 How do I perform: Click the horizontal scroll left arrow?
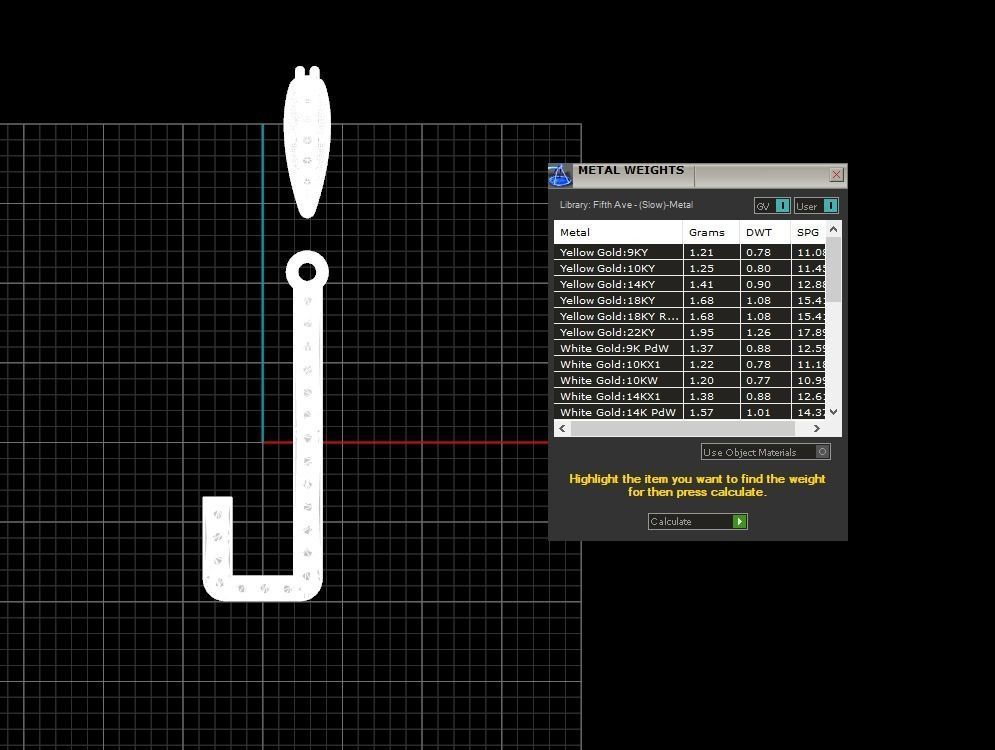pyautogui.click(x=562, y=428)
